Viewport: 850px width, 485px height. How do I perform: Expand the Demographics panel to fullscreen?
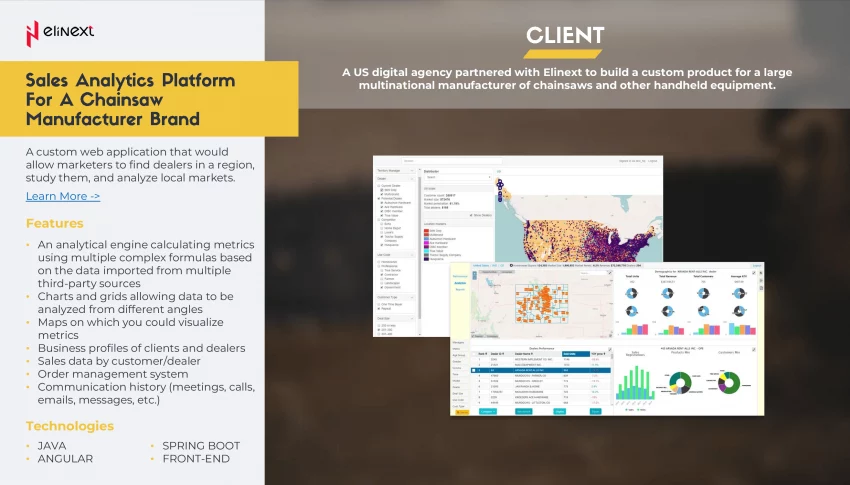click(754, 273)
